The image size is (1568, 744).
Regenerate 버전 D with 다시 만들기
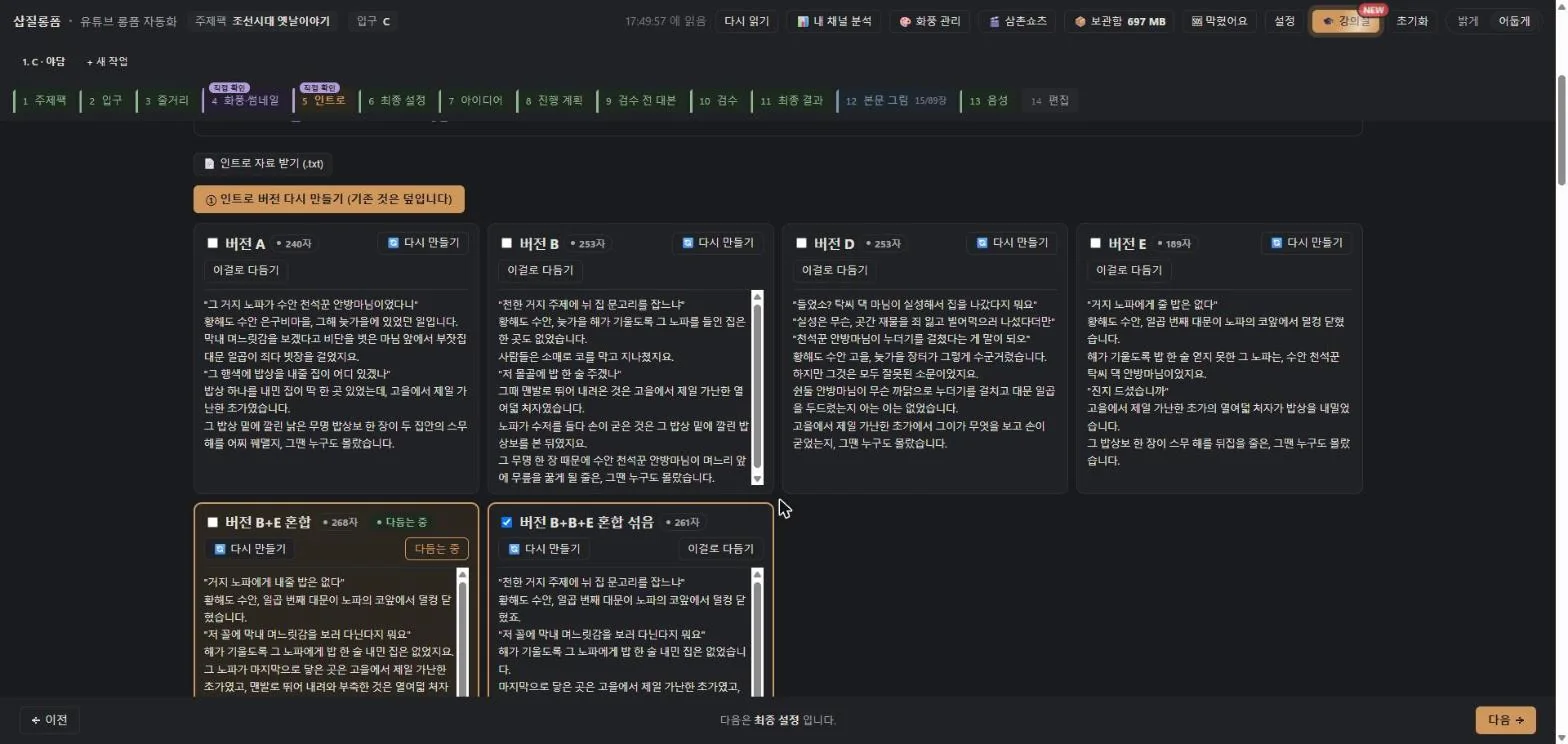click(x=1012, y=243)
